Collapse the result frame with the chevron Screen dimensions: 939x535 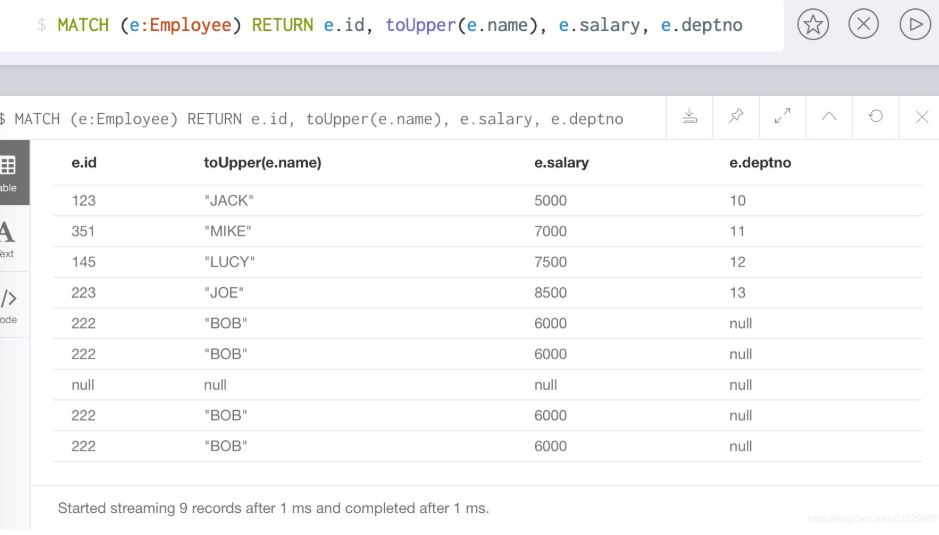pos(829,116)
